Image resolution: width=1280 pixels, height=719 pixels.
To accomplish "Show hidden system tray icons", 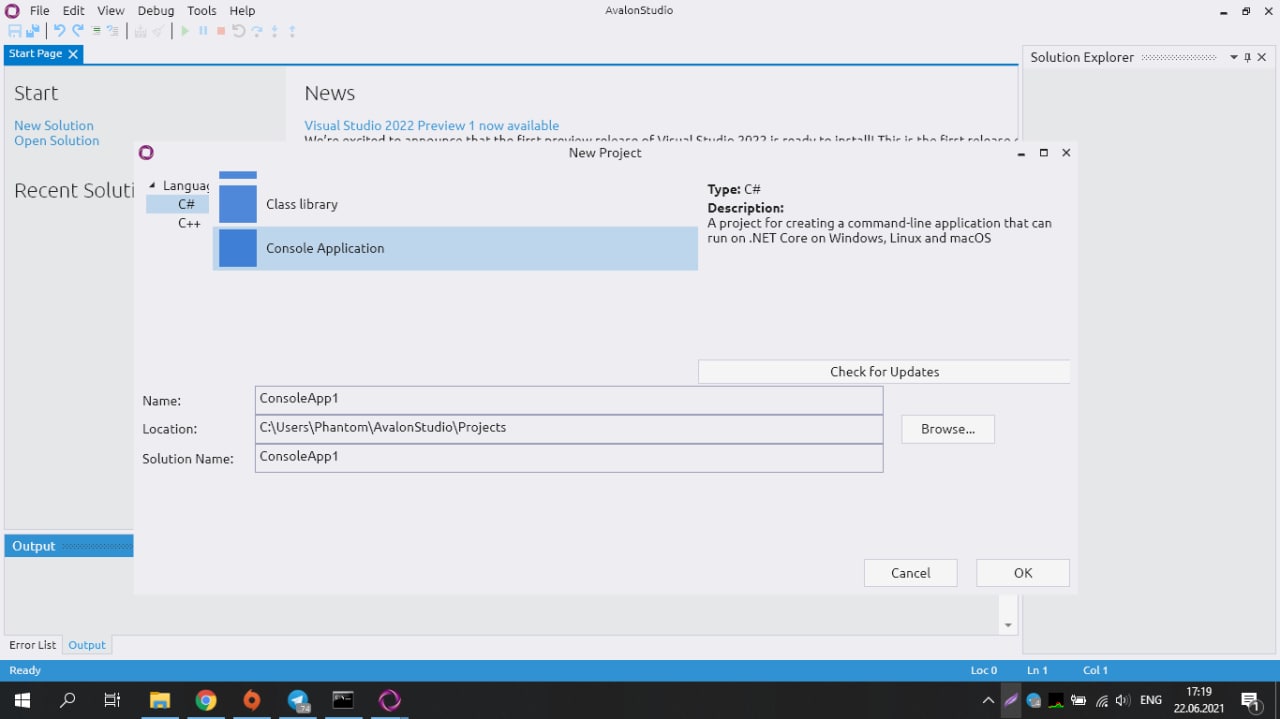I will pos(988,700).
